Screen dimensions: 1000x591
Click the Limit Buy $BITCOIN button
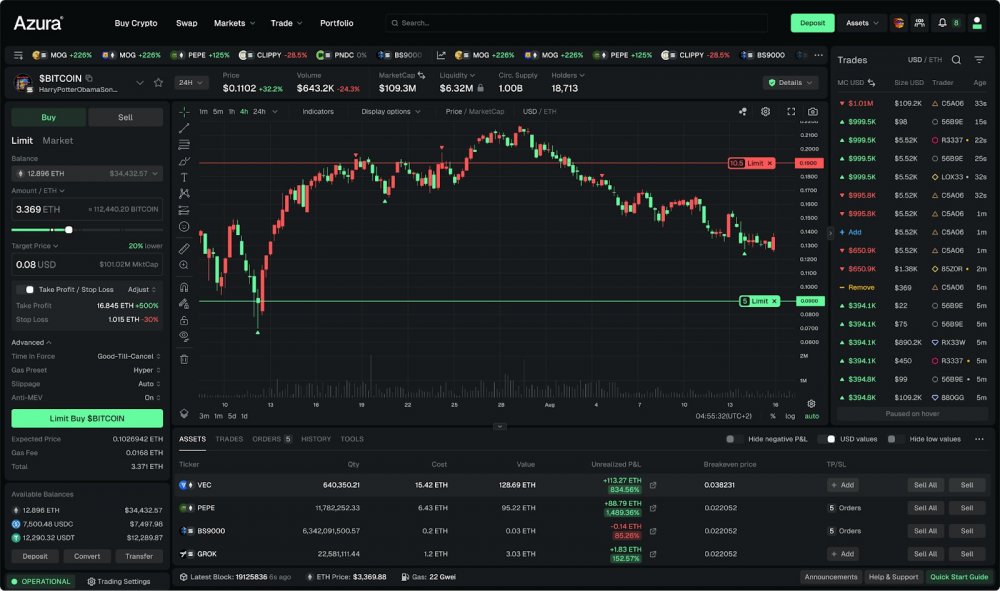coord(86,418)
